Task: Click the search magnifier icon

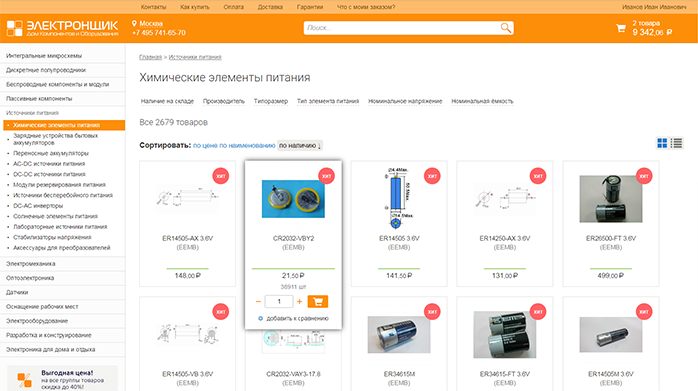Action: click(x=506, y=28)
